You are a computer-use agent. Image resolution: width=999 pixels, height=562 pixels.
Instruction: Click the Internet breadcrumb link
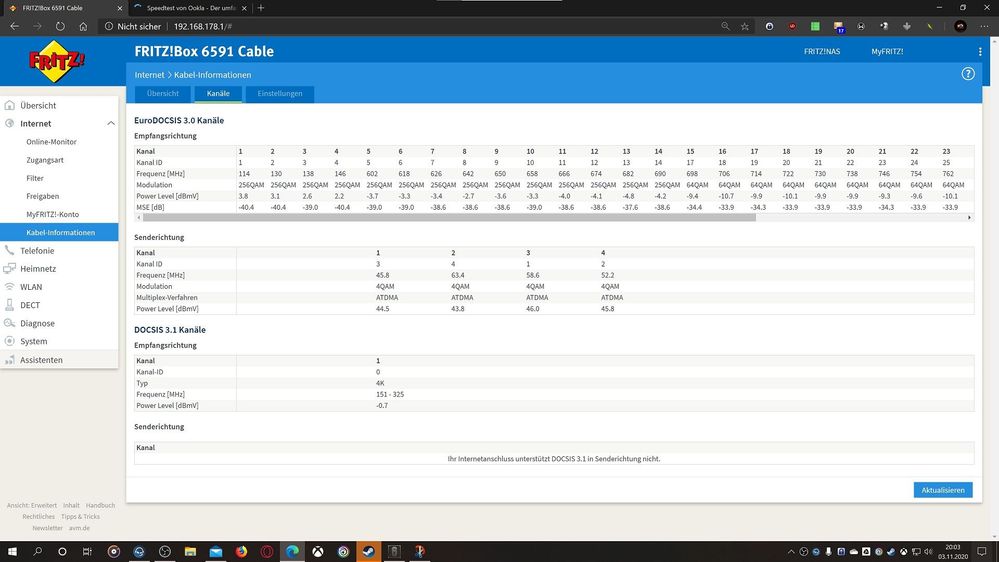[149, 75]
